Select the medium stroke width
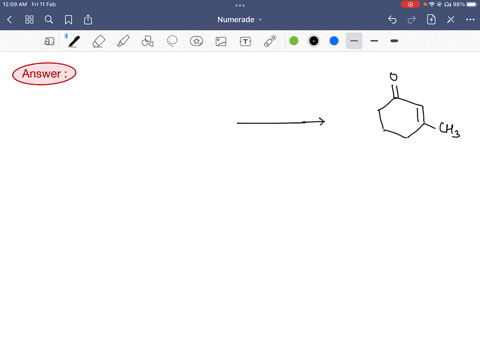 coord(374,41)
